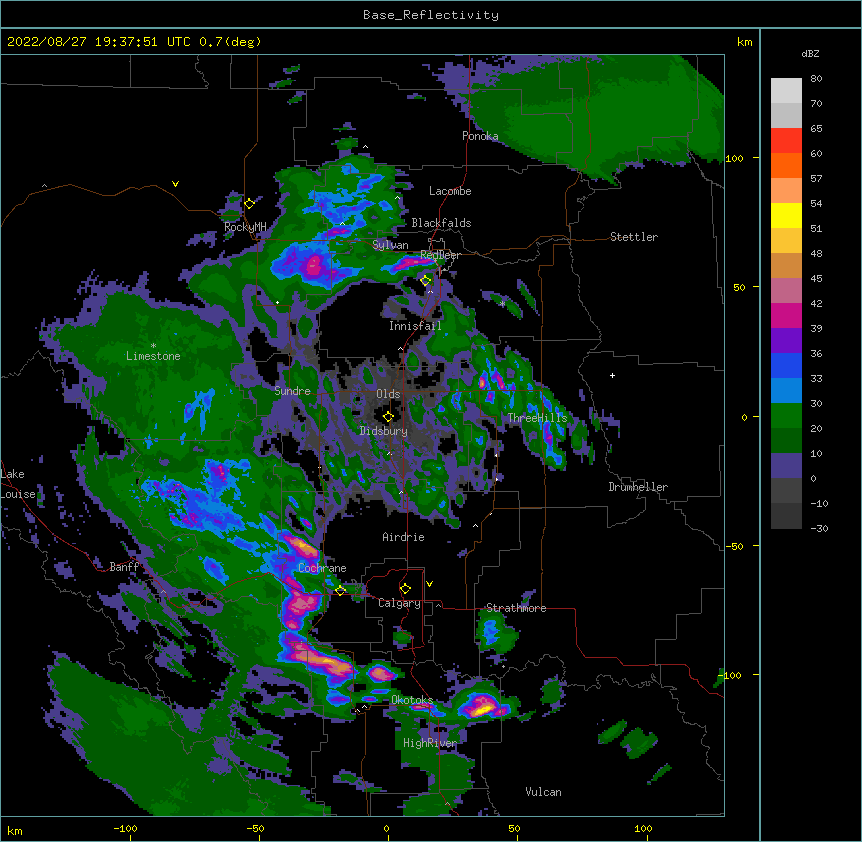The width and height of the screenshot is (862, 842).
Task: Click the ThreeHills town label
Action: click(537, 418)
